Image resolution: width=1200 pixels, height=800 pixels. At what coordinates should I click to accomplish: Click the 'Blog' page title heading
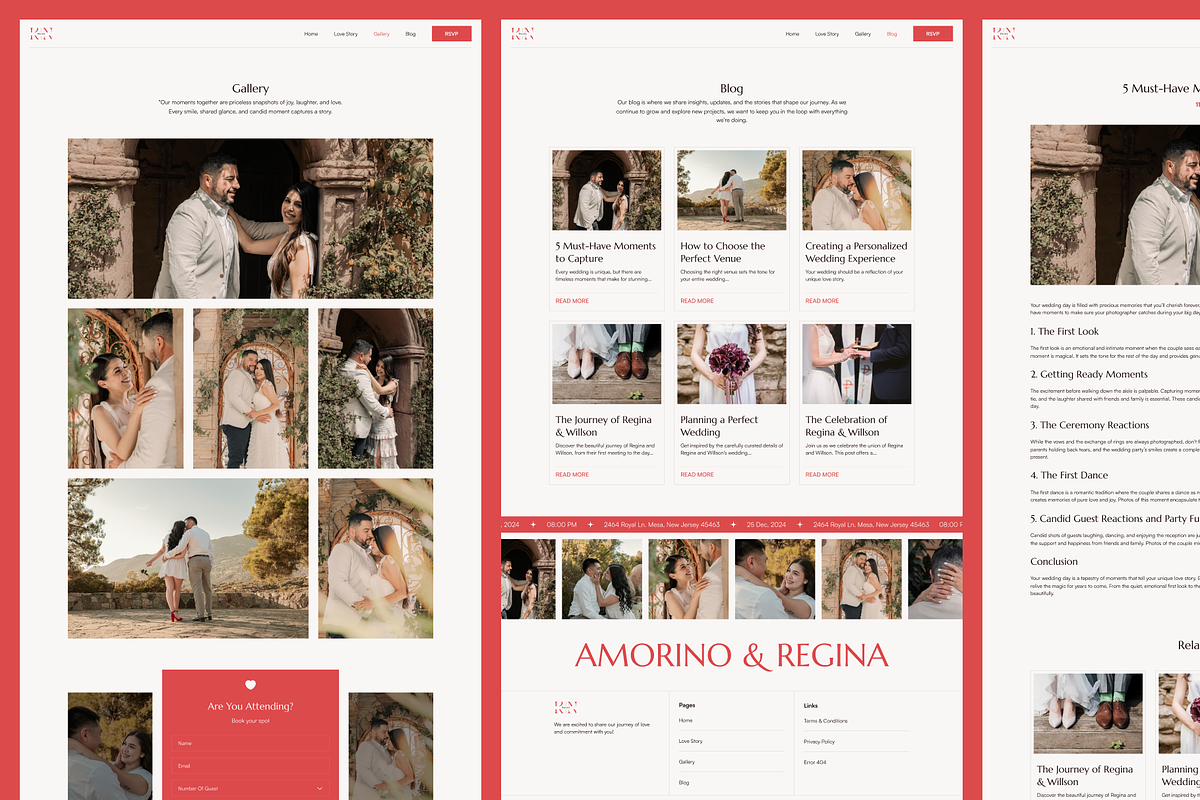click(x=731, y=88)
